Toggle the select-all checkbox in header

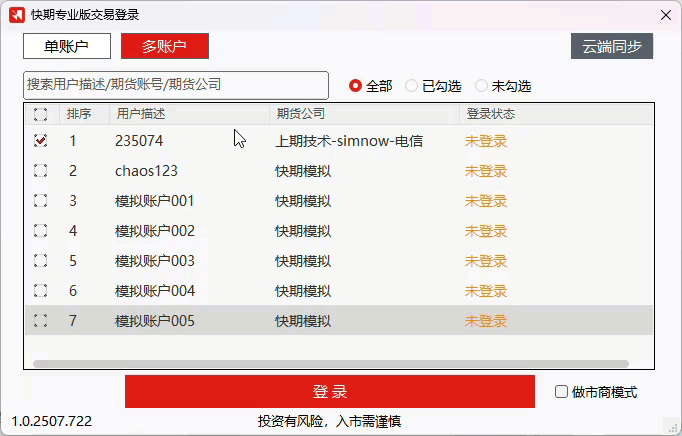click(x=40, y=114)
